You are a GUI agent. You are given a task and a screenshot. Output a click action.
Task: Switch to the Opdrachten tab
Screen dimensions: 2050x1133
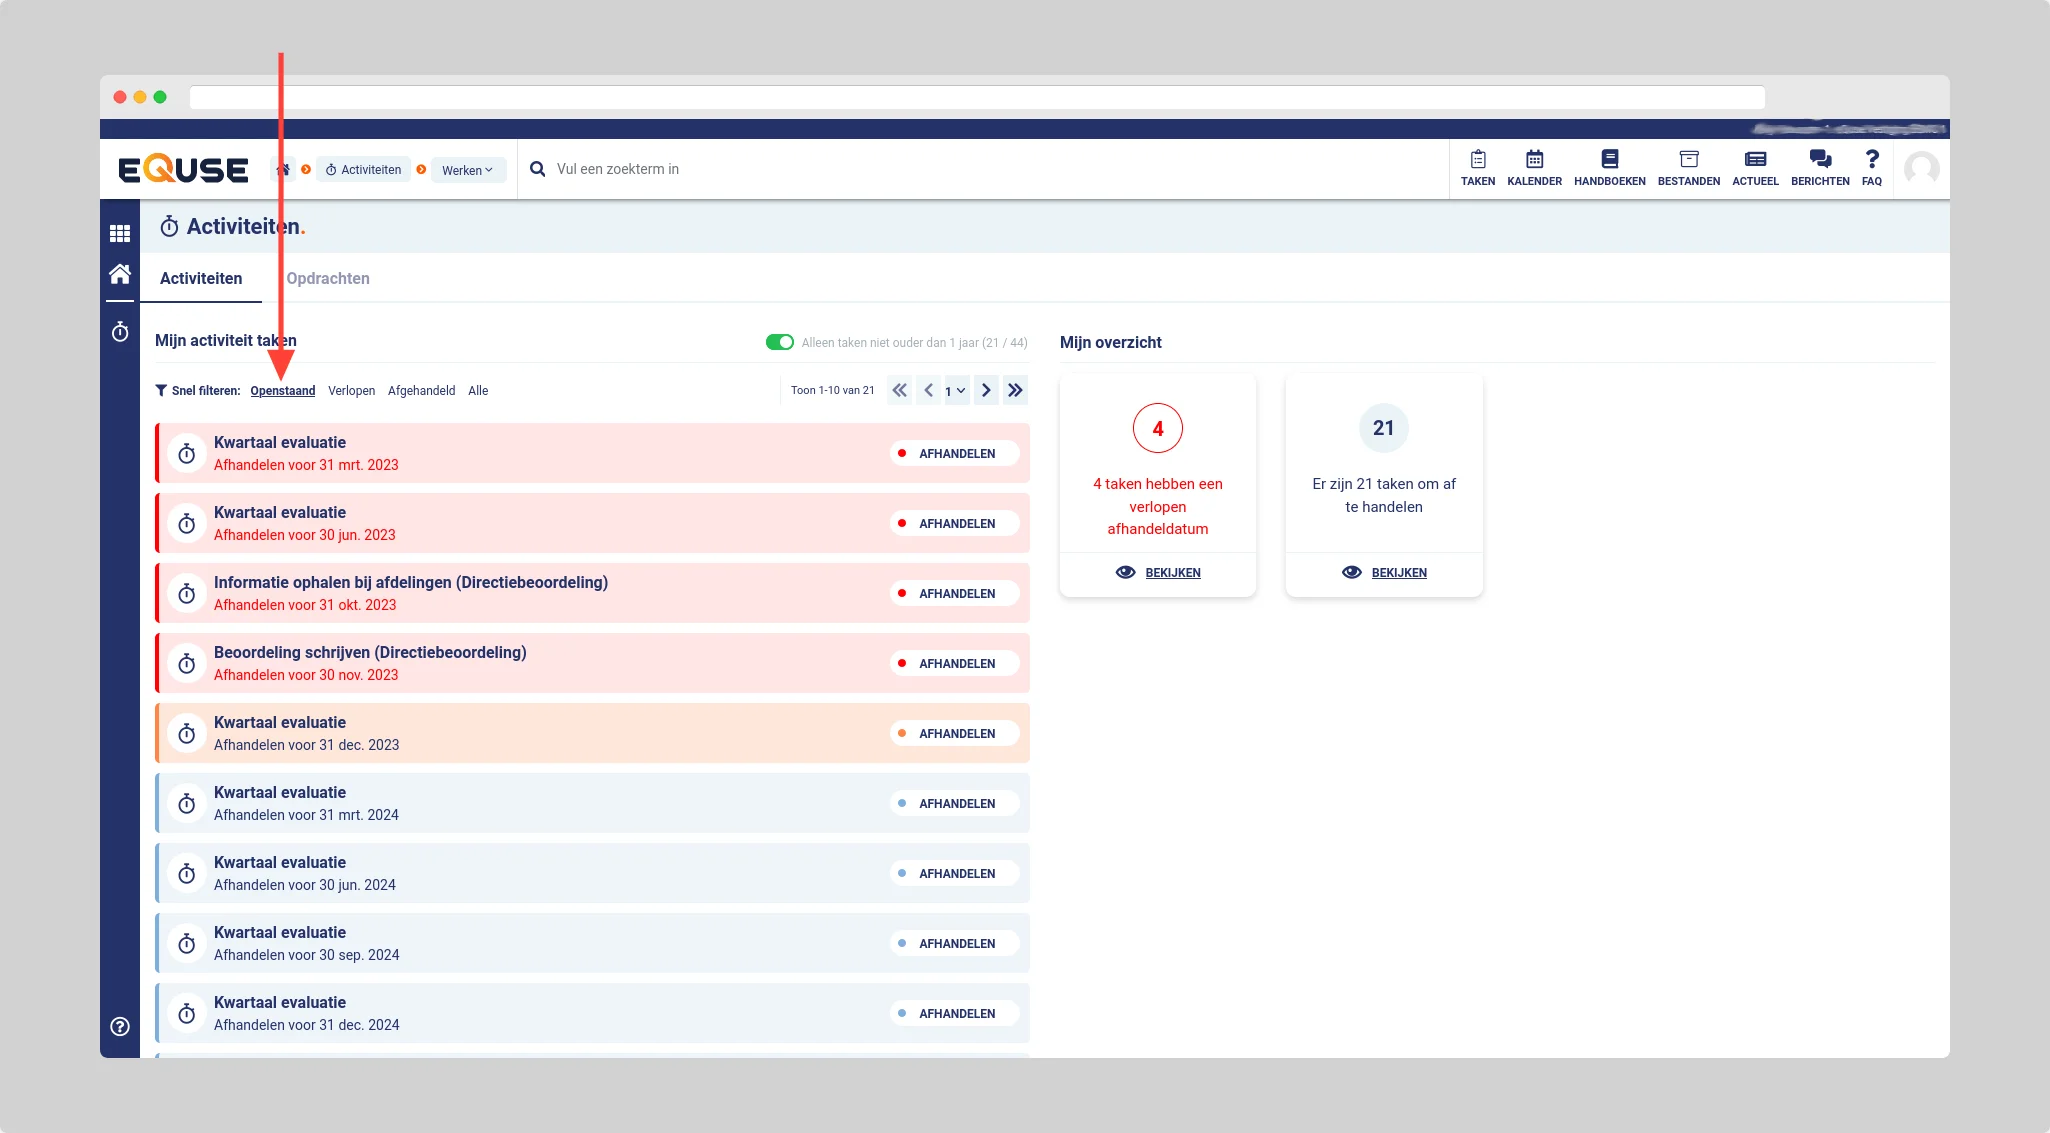[328, 278]
